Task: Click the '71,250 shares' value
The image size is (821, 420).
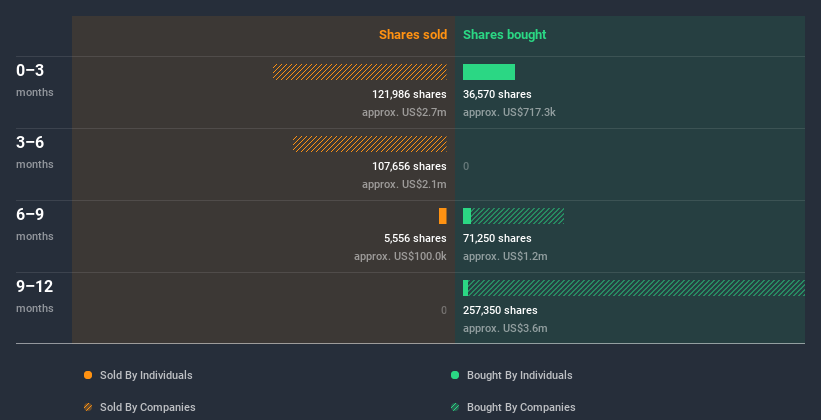Action: 497,238
